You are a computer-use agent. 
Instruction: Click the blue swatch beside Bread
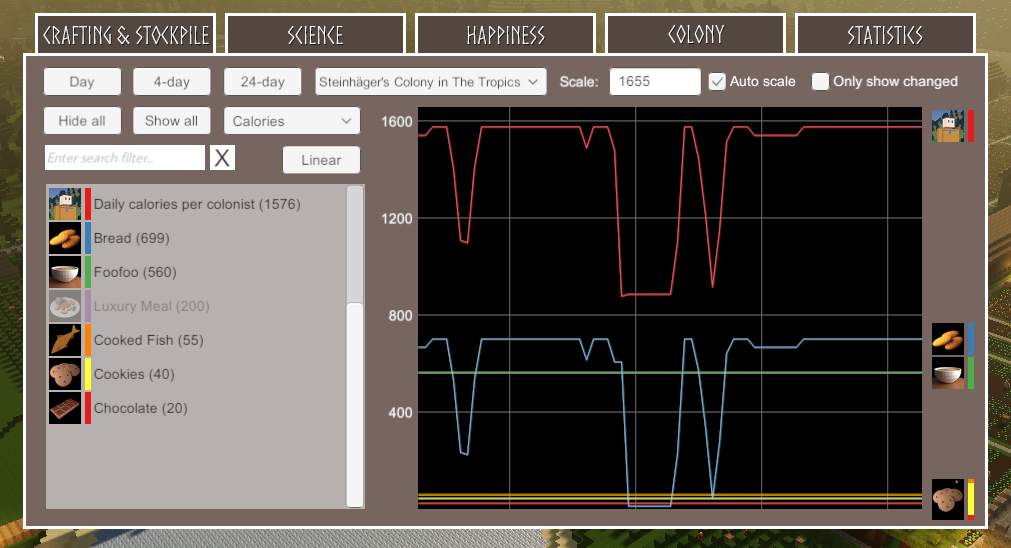tap(88, 238)
